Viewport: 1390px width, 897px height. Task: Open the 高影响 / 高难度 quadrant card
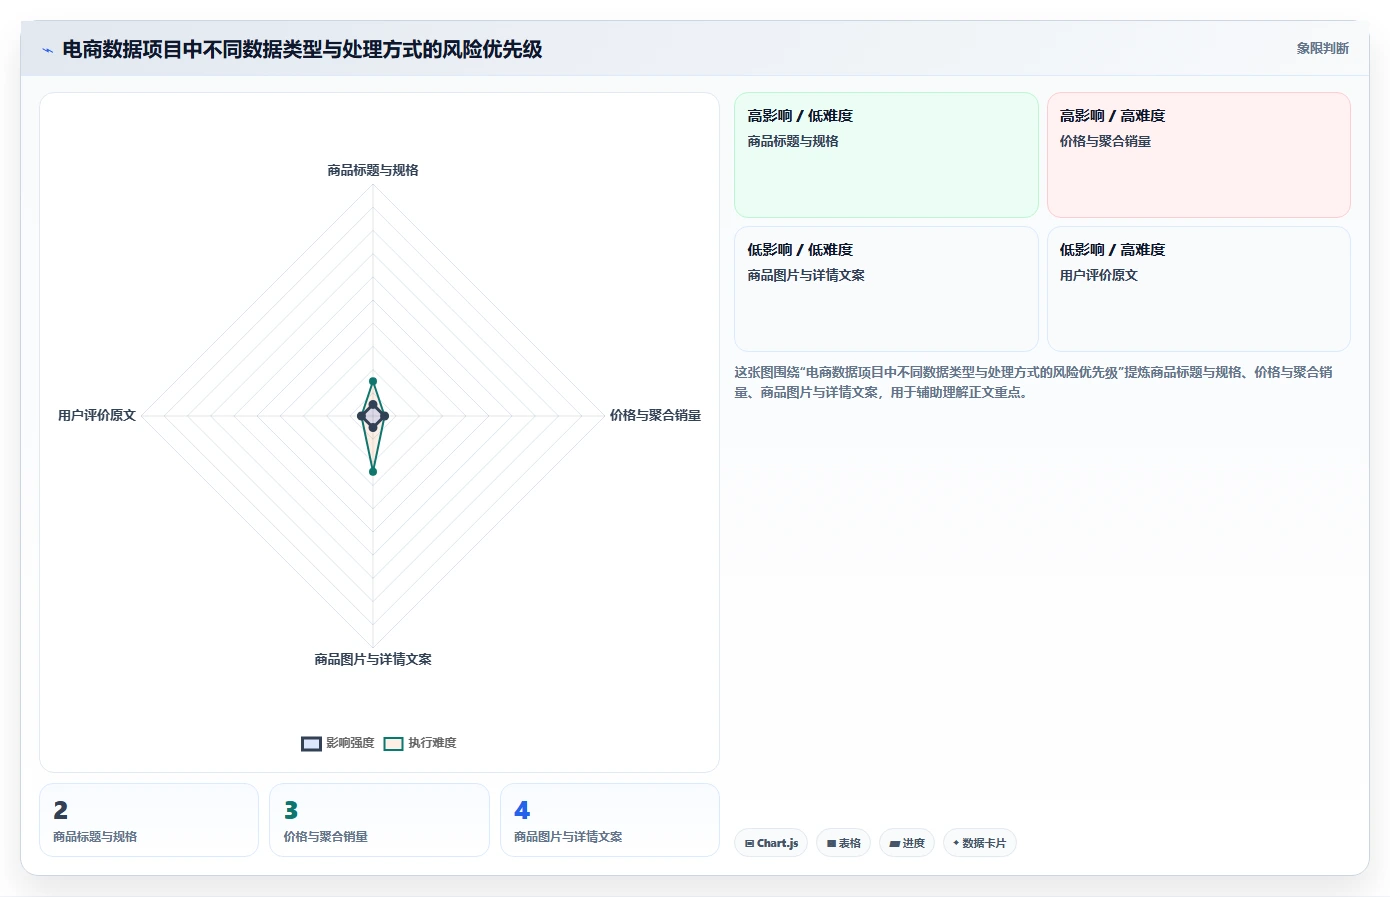(x=1198, y=155)
